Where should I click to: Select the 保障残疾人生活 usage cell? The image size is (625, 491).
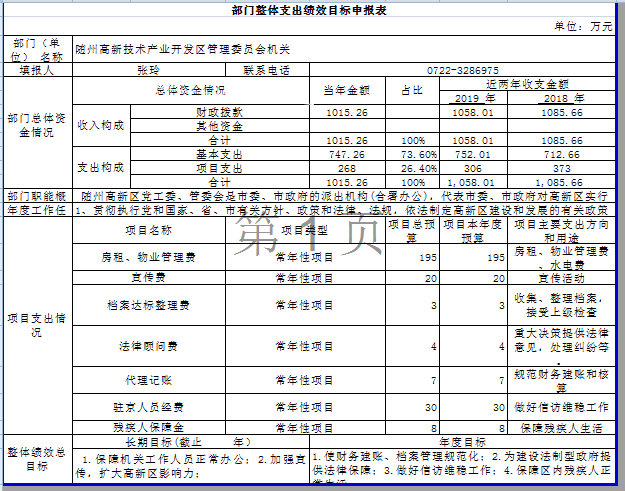(561, 428)
